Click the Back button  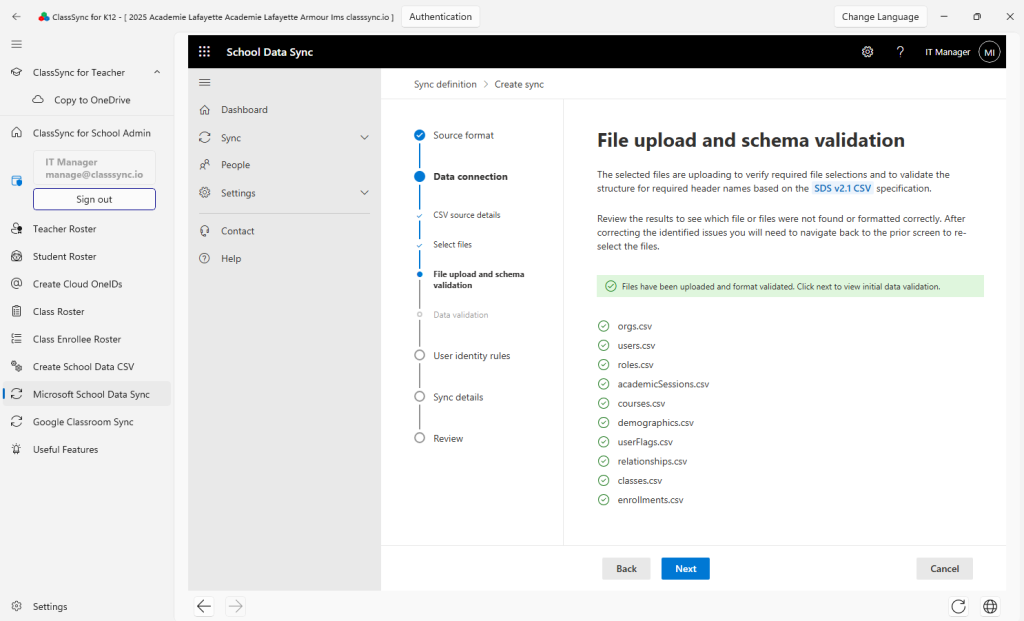click(626, 569)
